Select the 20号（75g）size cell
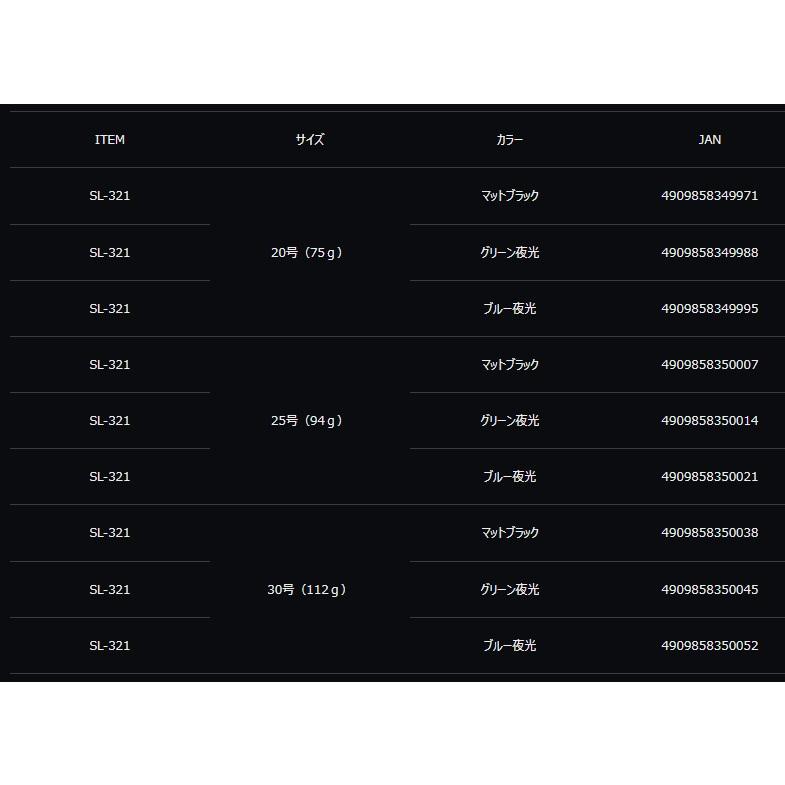Screen dimensions: 785x785 [x=307, y=253]
